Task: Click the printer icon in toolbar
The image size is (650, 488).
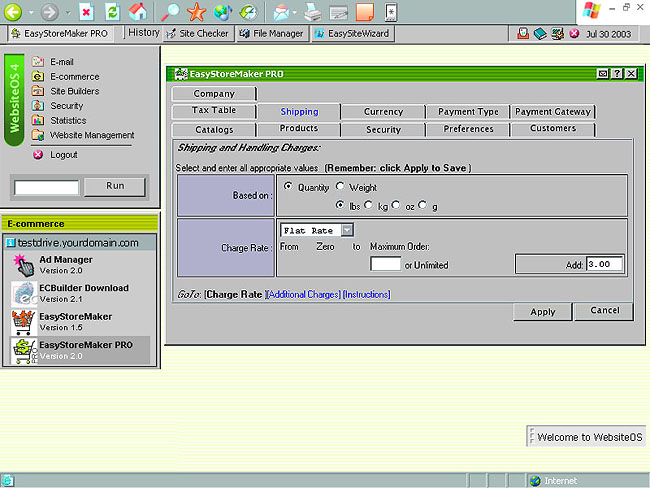Action: pos(311,12)
